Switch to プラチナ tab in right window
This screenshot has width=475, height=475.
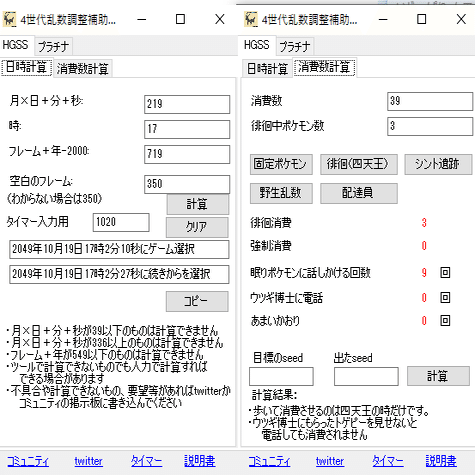coord(295,46)
